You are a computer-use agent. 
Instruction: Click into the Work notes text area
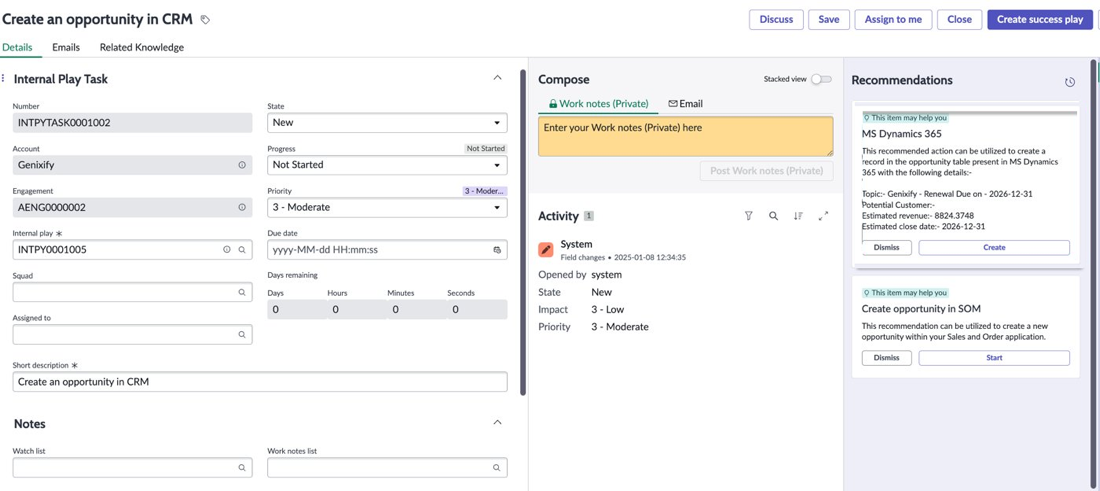pyautogui.click(x=685, y=136)
